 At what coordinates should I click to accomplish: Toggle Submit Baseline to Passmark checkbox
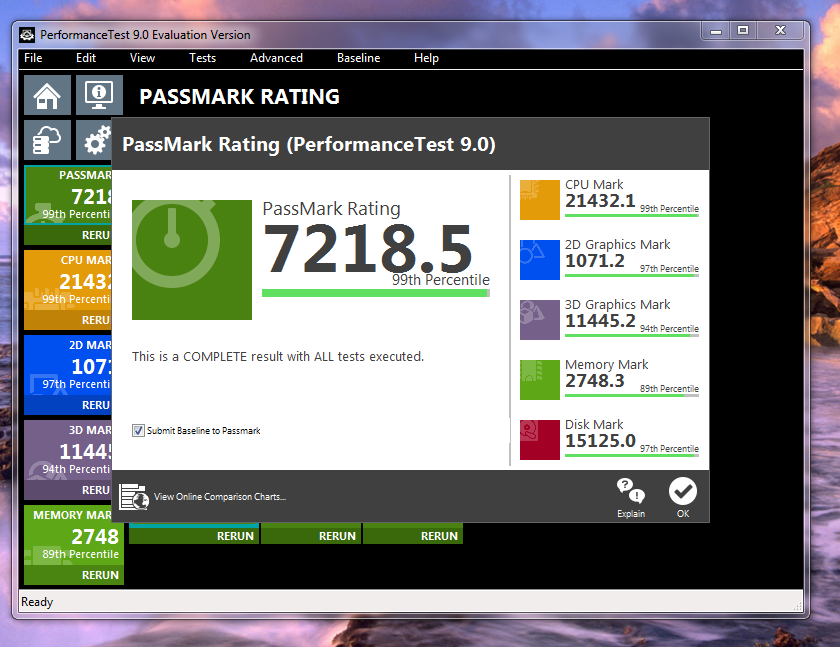[x=138, y=431]
